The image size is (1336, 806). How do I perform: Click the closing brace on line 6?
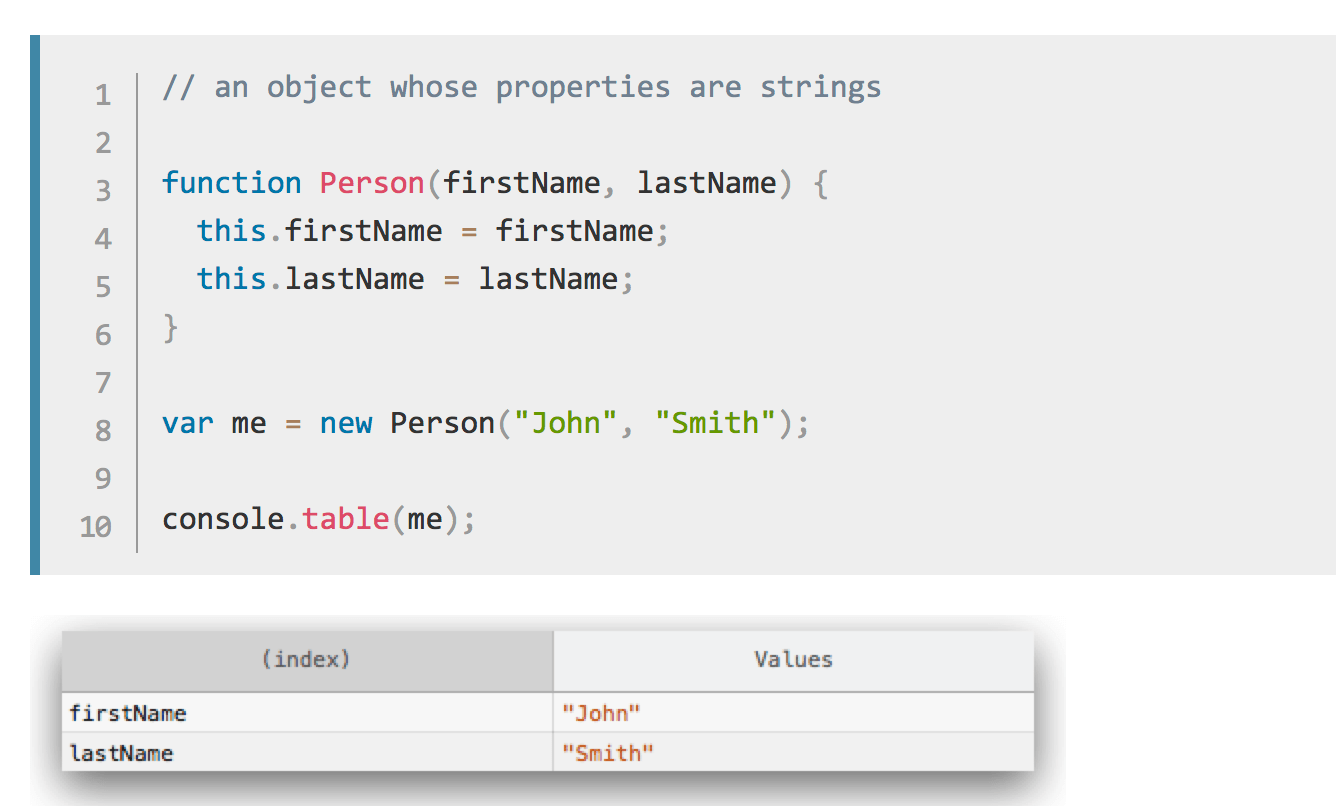coord(169,327)
